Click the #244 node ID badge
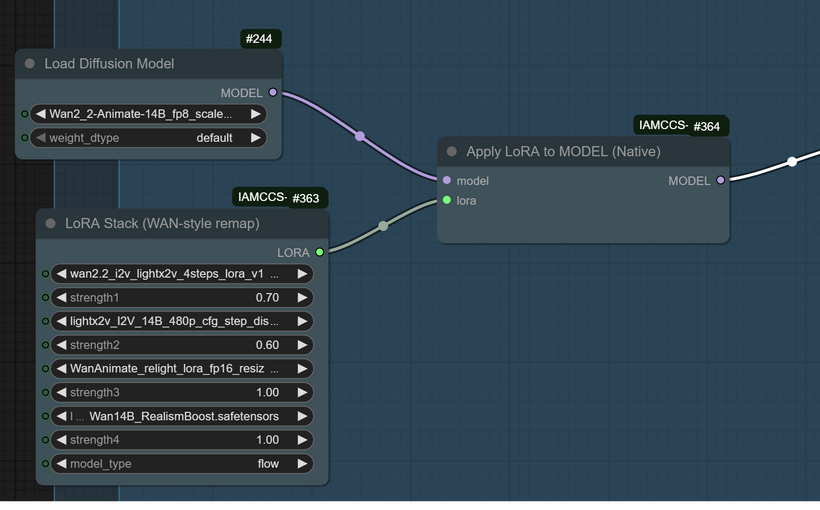This screenshot has width=820, height=510. [x=261, y=39]
